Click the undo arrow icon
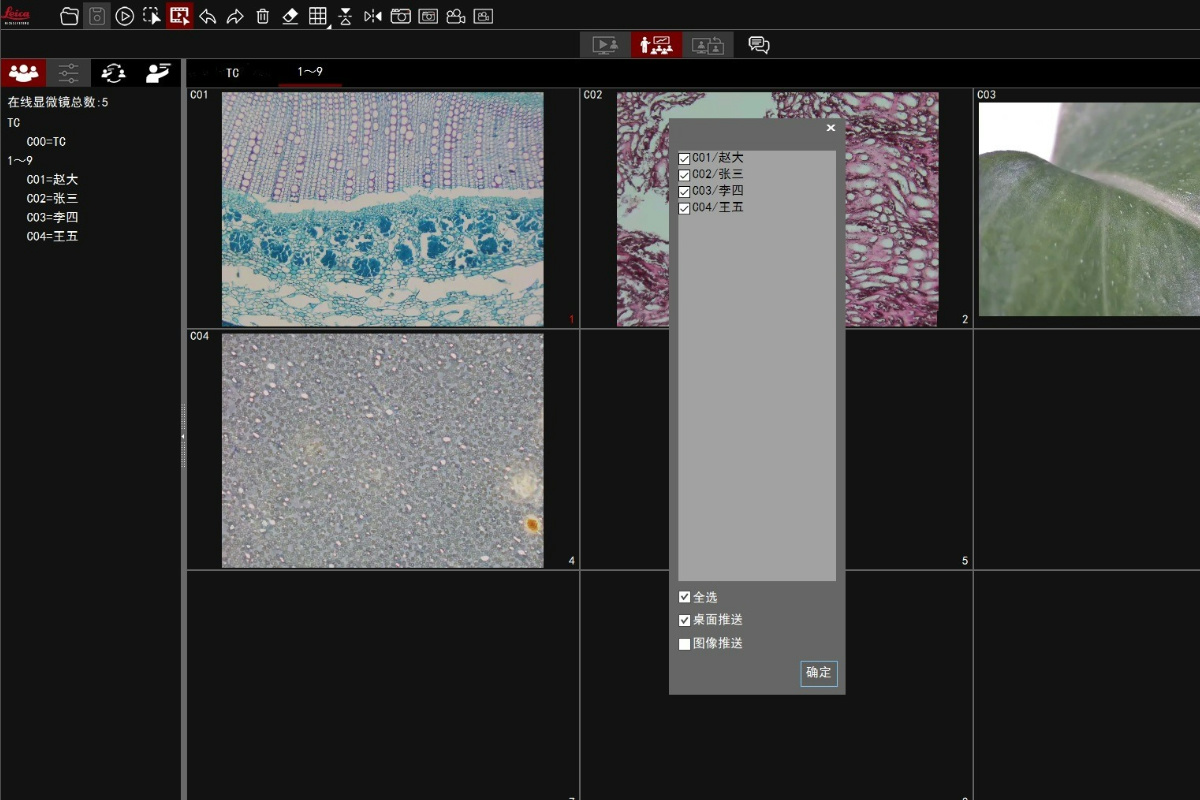Image resolution: width=1200 pixels, height=800 pixels. (x=207, y=16)
